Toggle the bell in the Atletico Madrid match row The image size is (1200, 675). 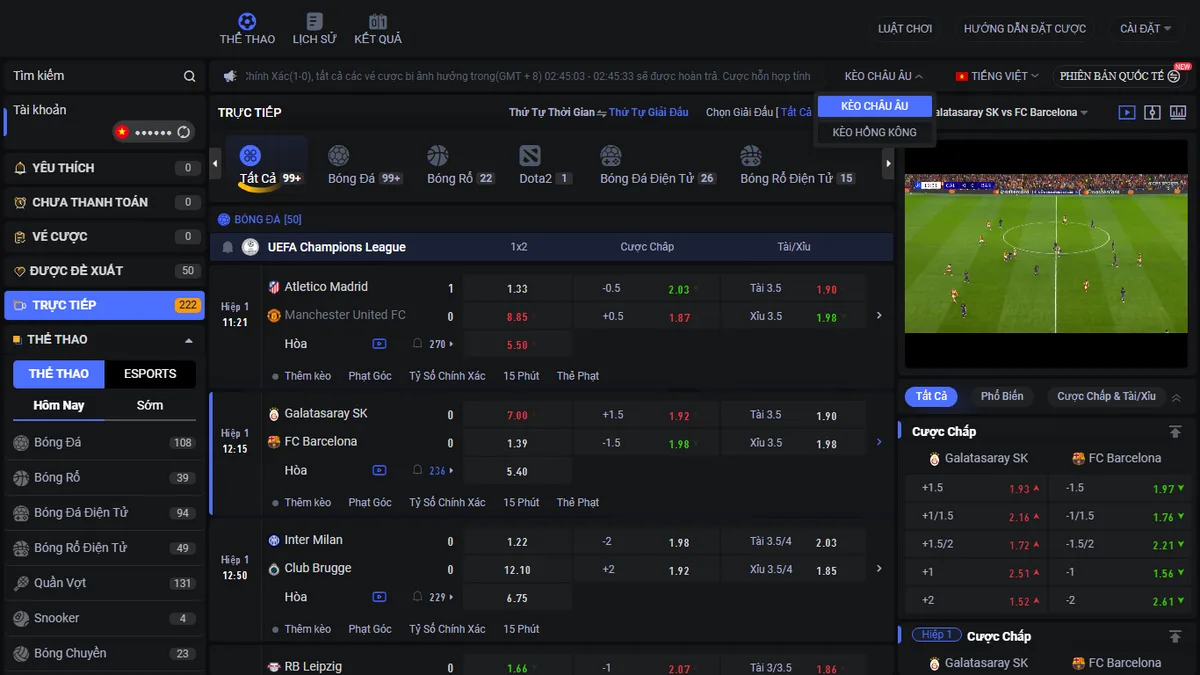pyautogui.click(x=418, y=344)
